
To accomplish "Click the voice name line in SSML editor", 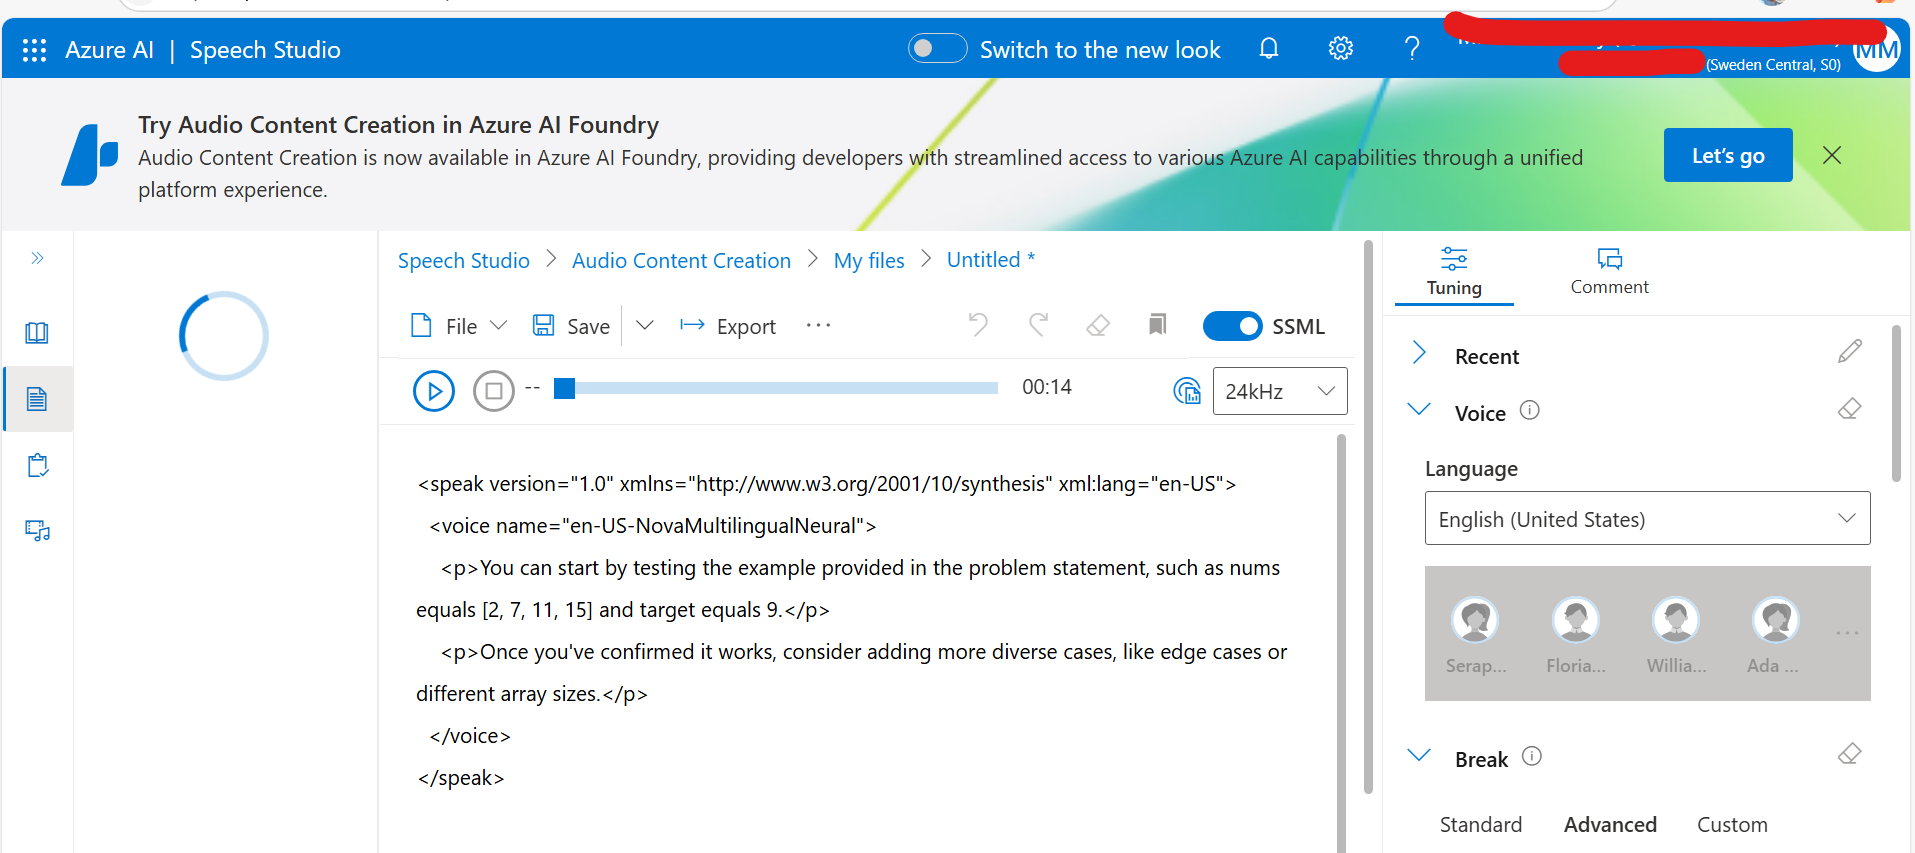I will point(652,526).
